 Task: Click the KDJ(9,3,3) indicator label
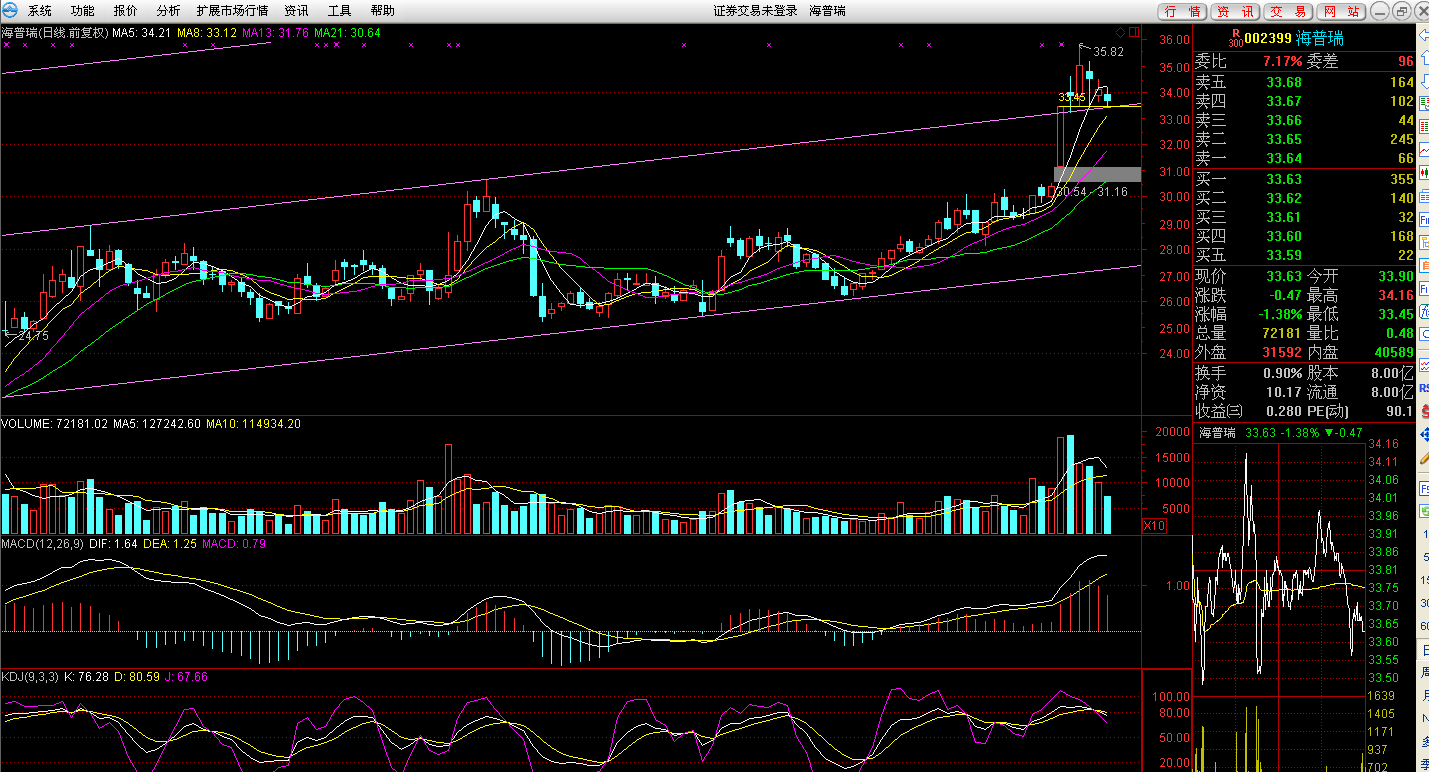click(x=30, y=677)
